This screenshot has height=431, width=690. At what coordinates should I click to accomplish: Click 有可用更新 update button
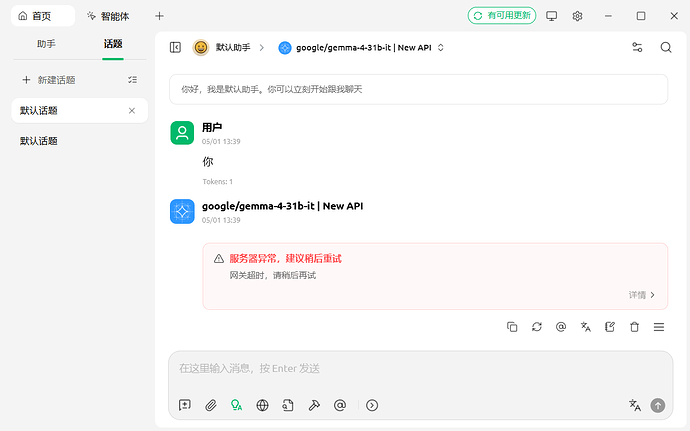pyautogui.click(x=502, y=16)
